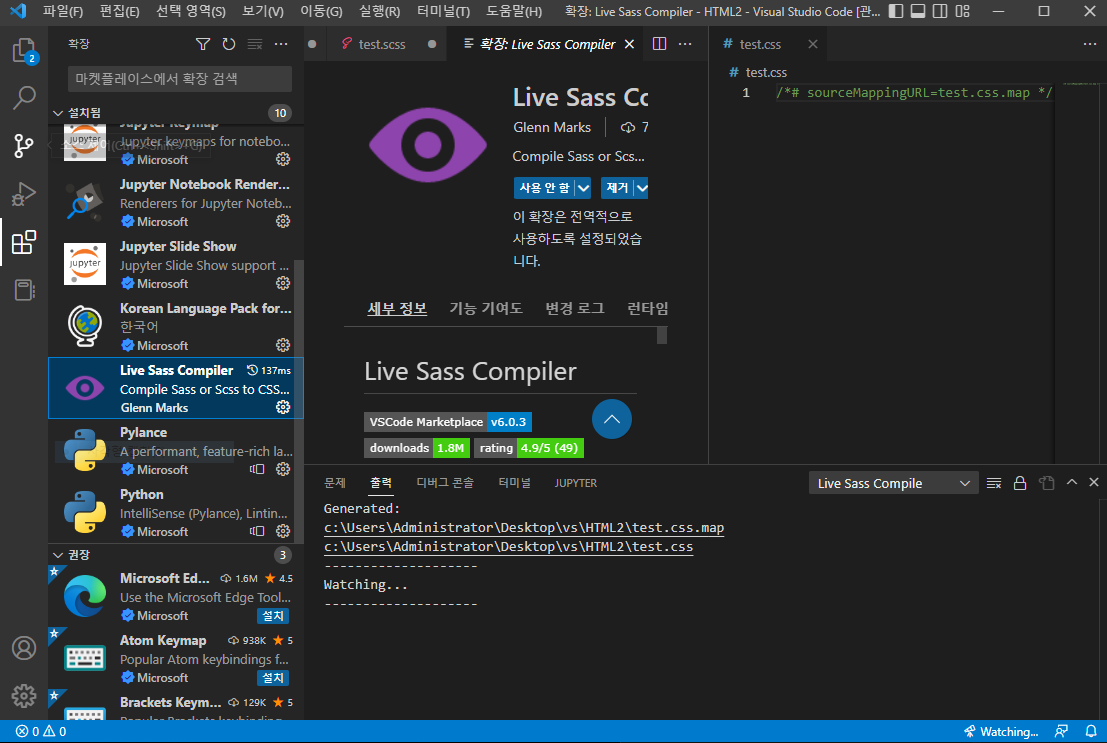Open Live Sass Compiler manage gear

[283, 408]
